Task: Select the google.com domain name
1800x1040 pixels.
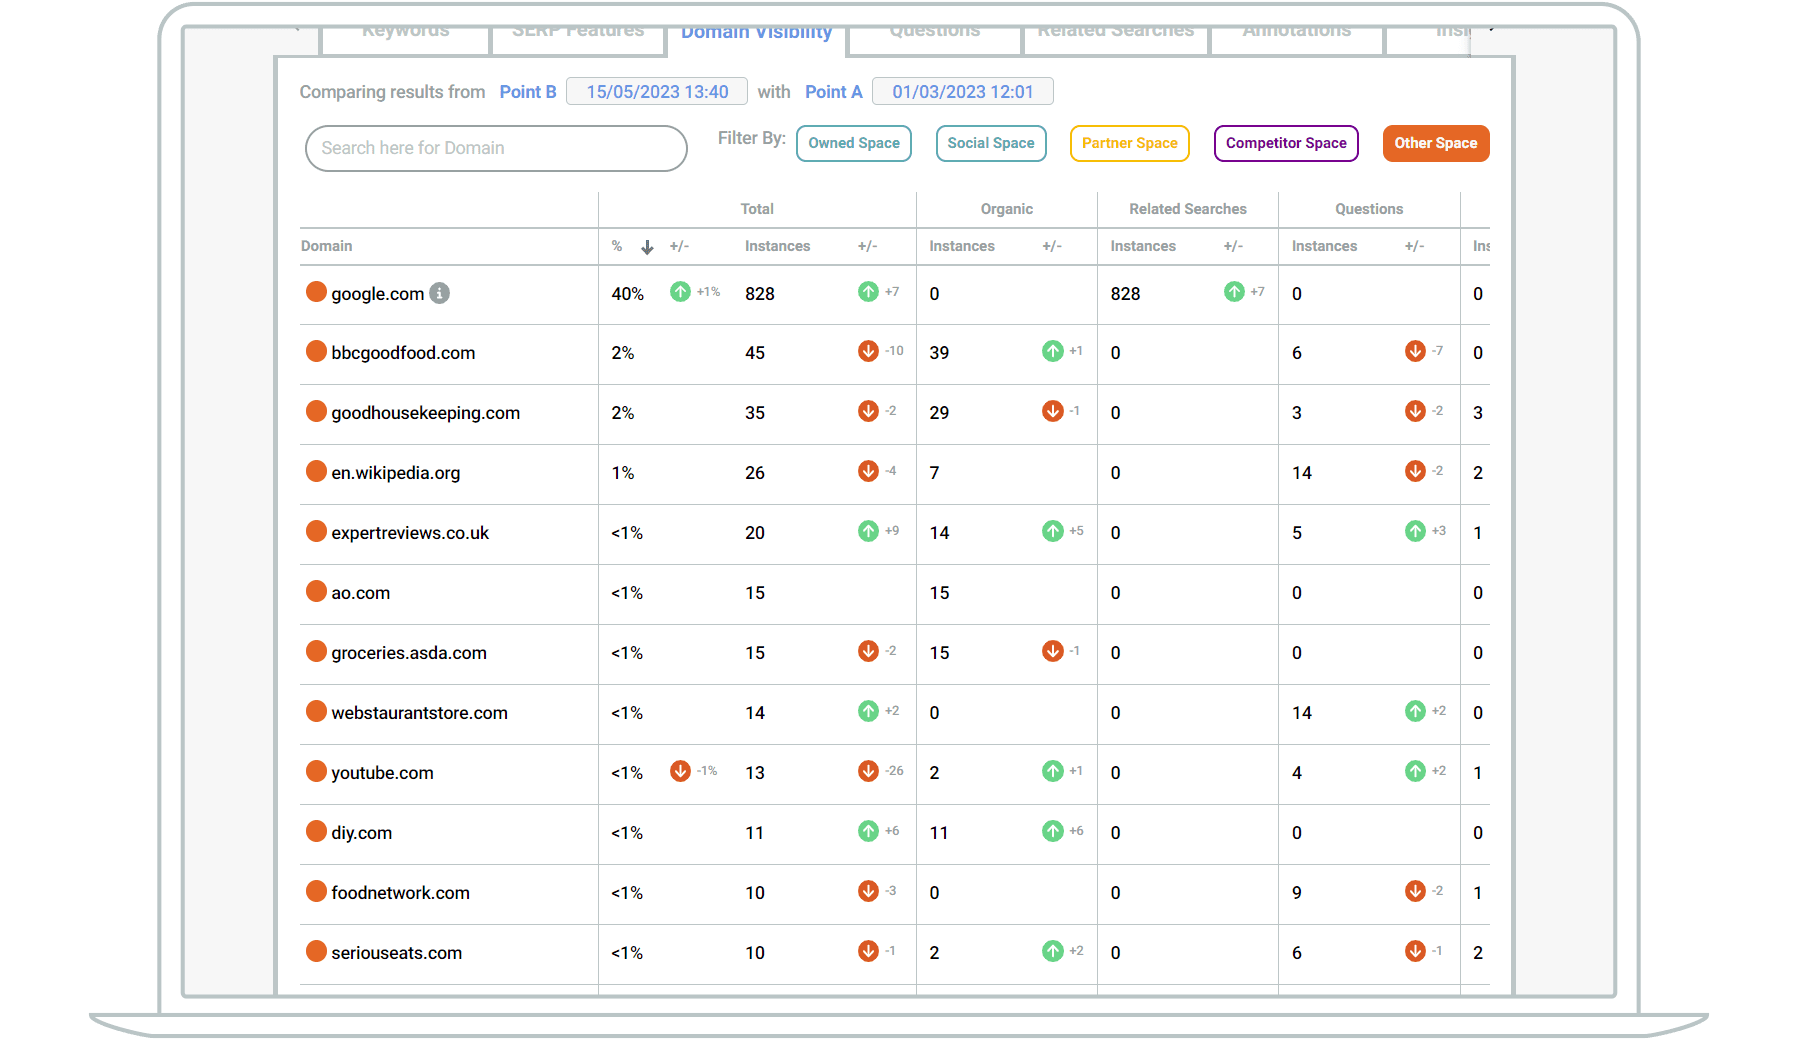Action: (378, 294)
